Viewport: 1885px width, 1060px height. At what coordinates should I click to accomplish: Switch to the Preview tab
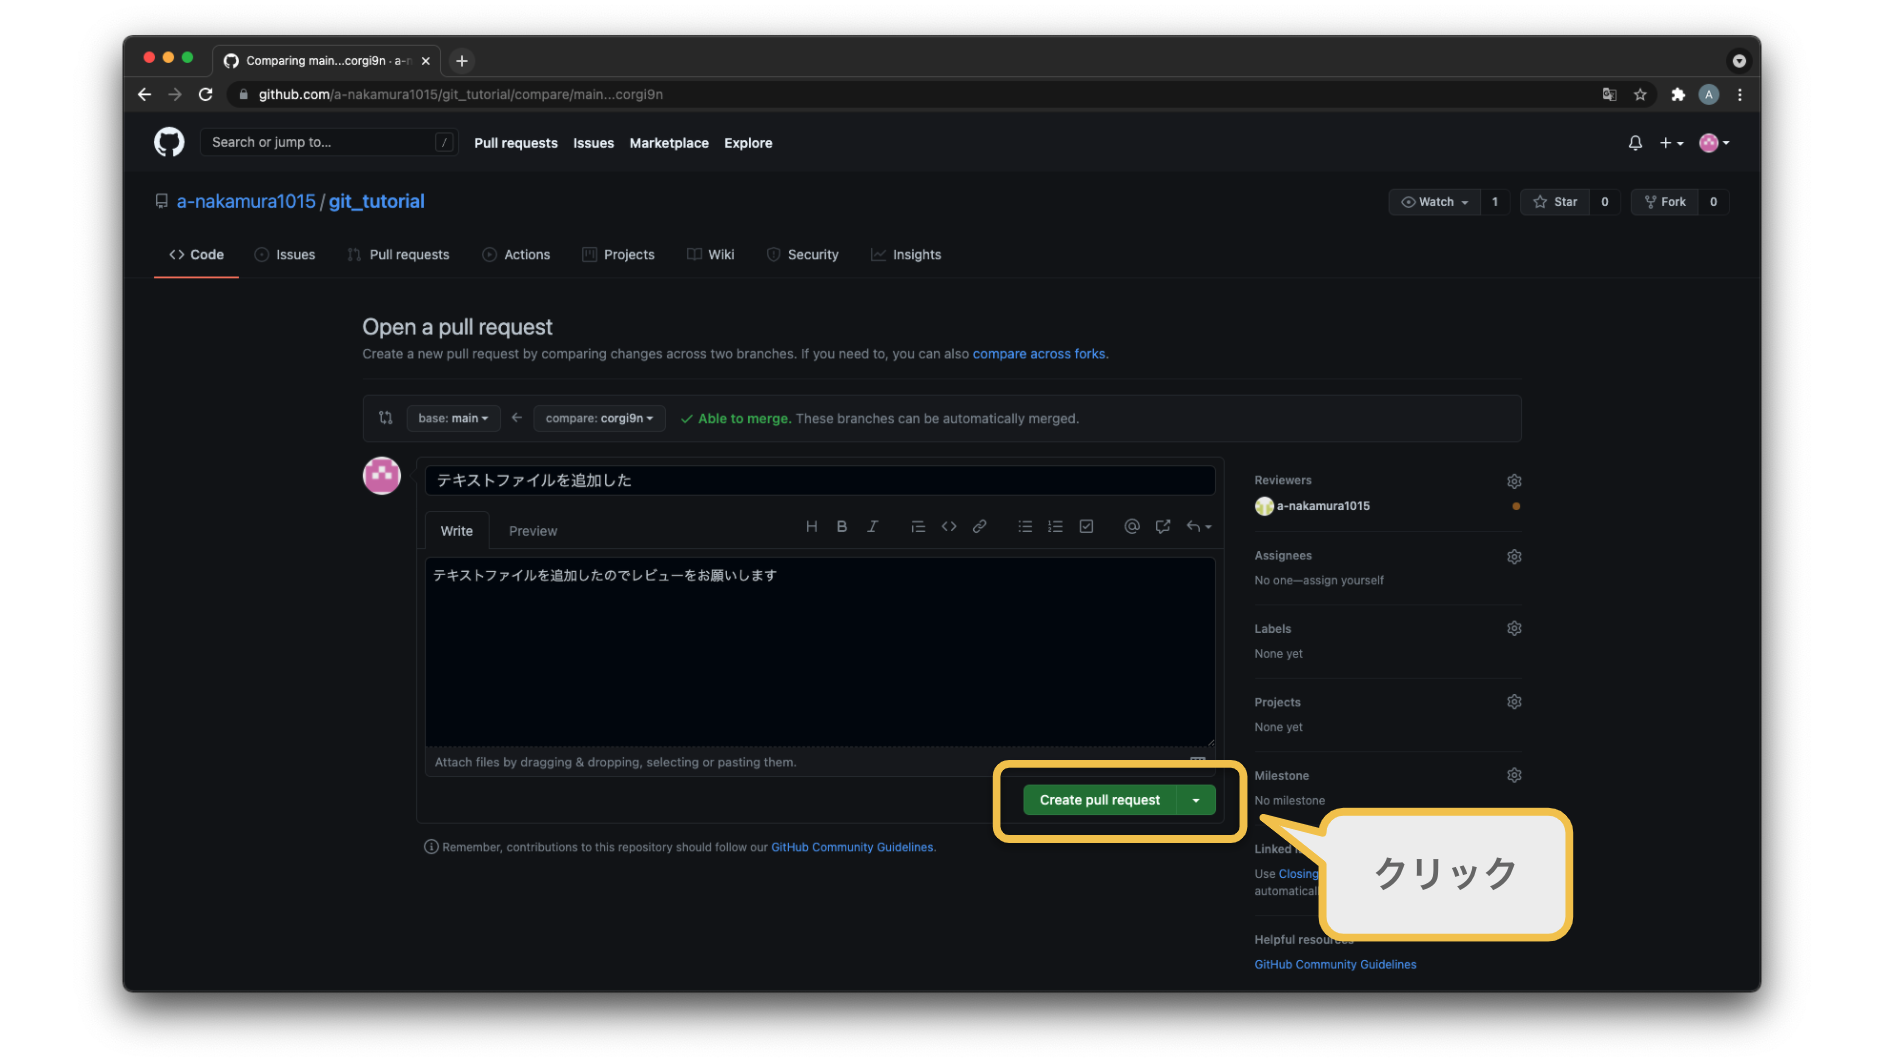tap(533, 531)
